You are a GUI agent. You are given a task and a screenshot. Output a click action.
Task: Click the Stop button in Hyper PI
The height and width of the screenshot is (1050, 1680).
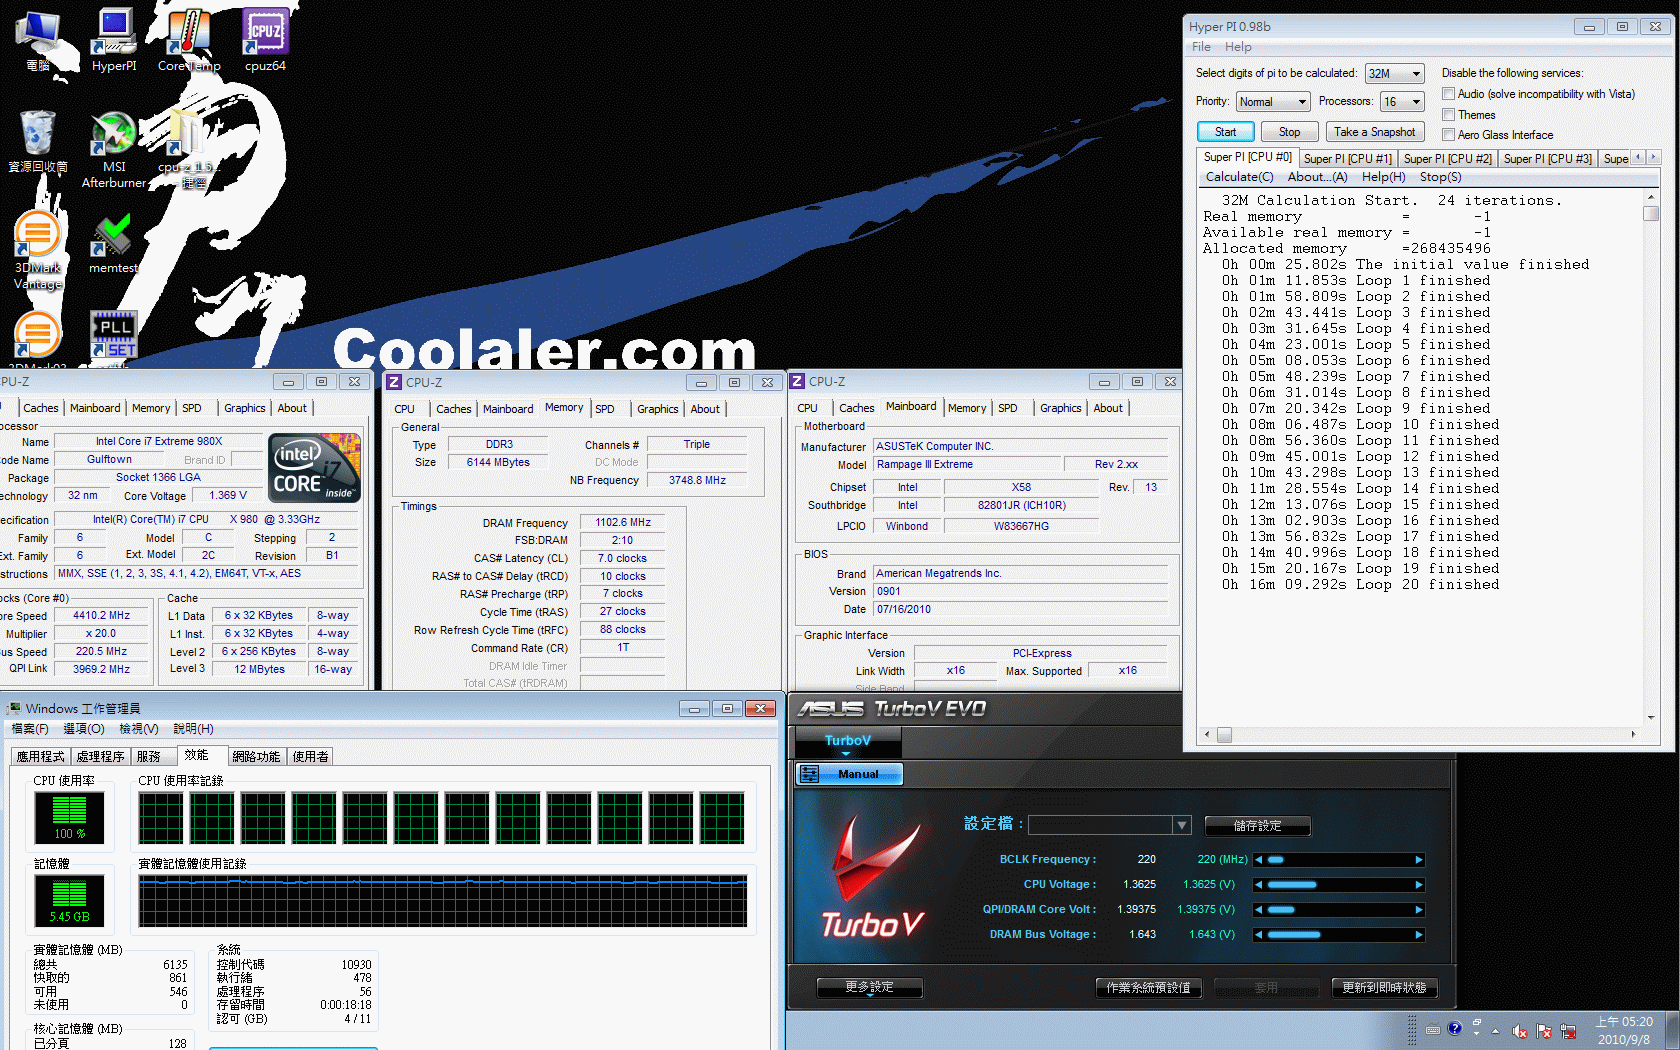tap(1289, 132)
